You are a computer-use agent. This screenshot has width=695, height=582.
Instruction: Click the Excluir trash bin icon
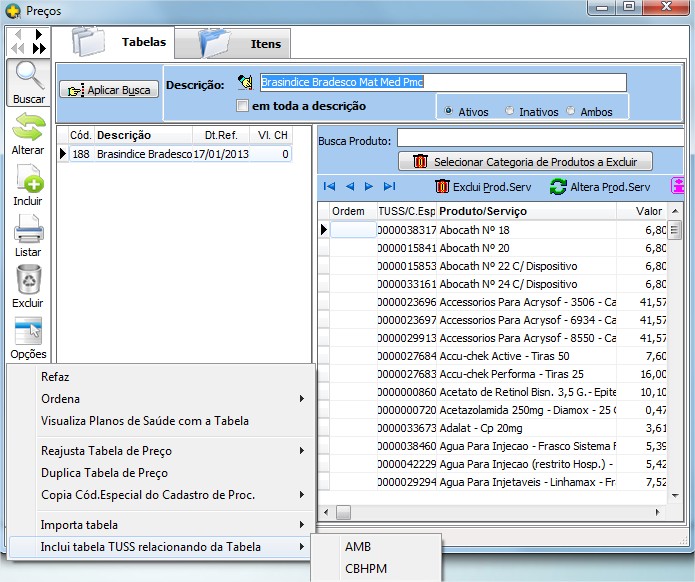tap(28, 282)
